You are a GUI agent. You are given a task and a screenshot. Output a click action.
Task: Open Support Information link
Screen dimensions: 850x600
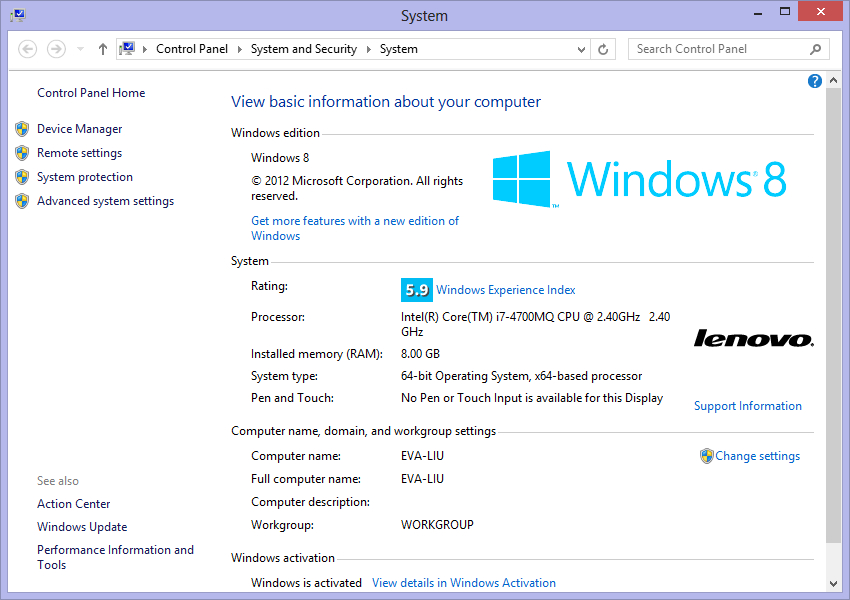[x=748, y=406]
